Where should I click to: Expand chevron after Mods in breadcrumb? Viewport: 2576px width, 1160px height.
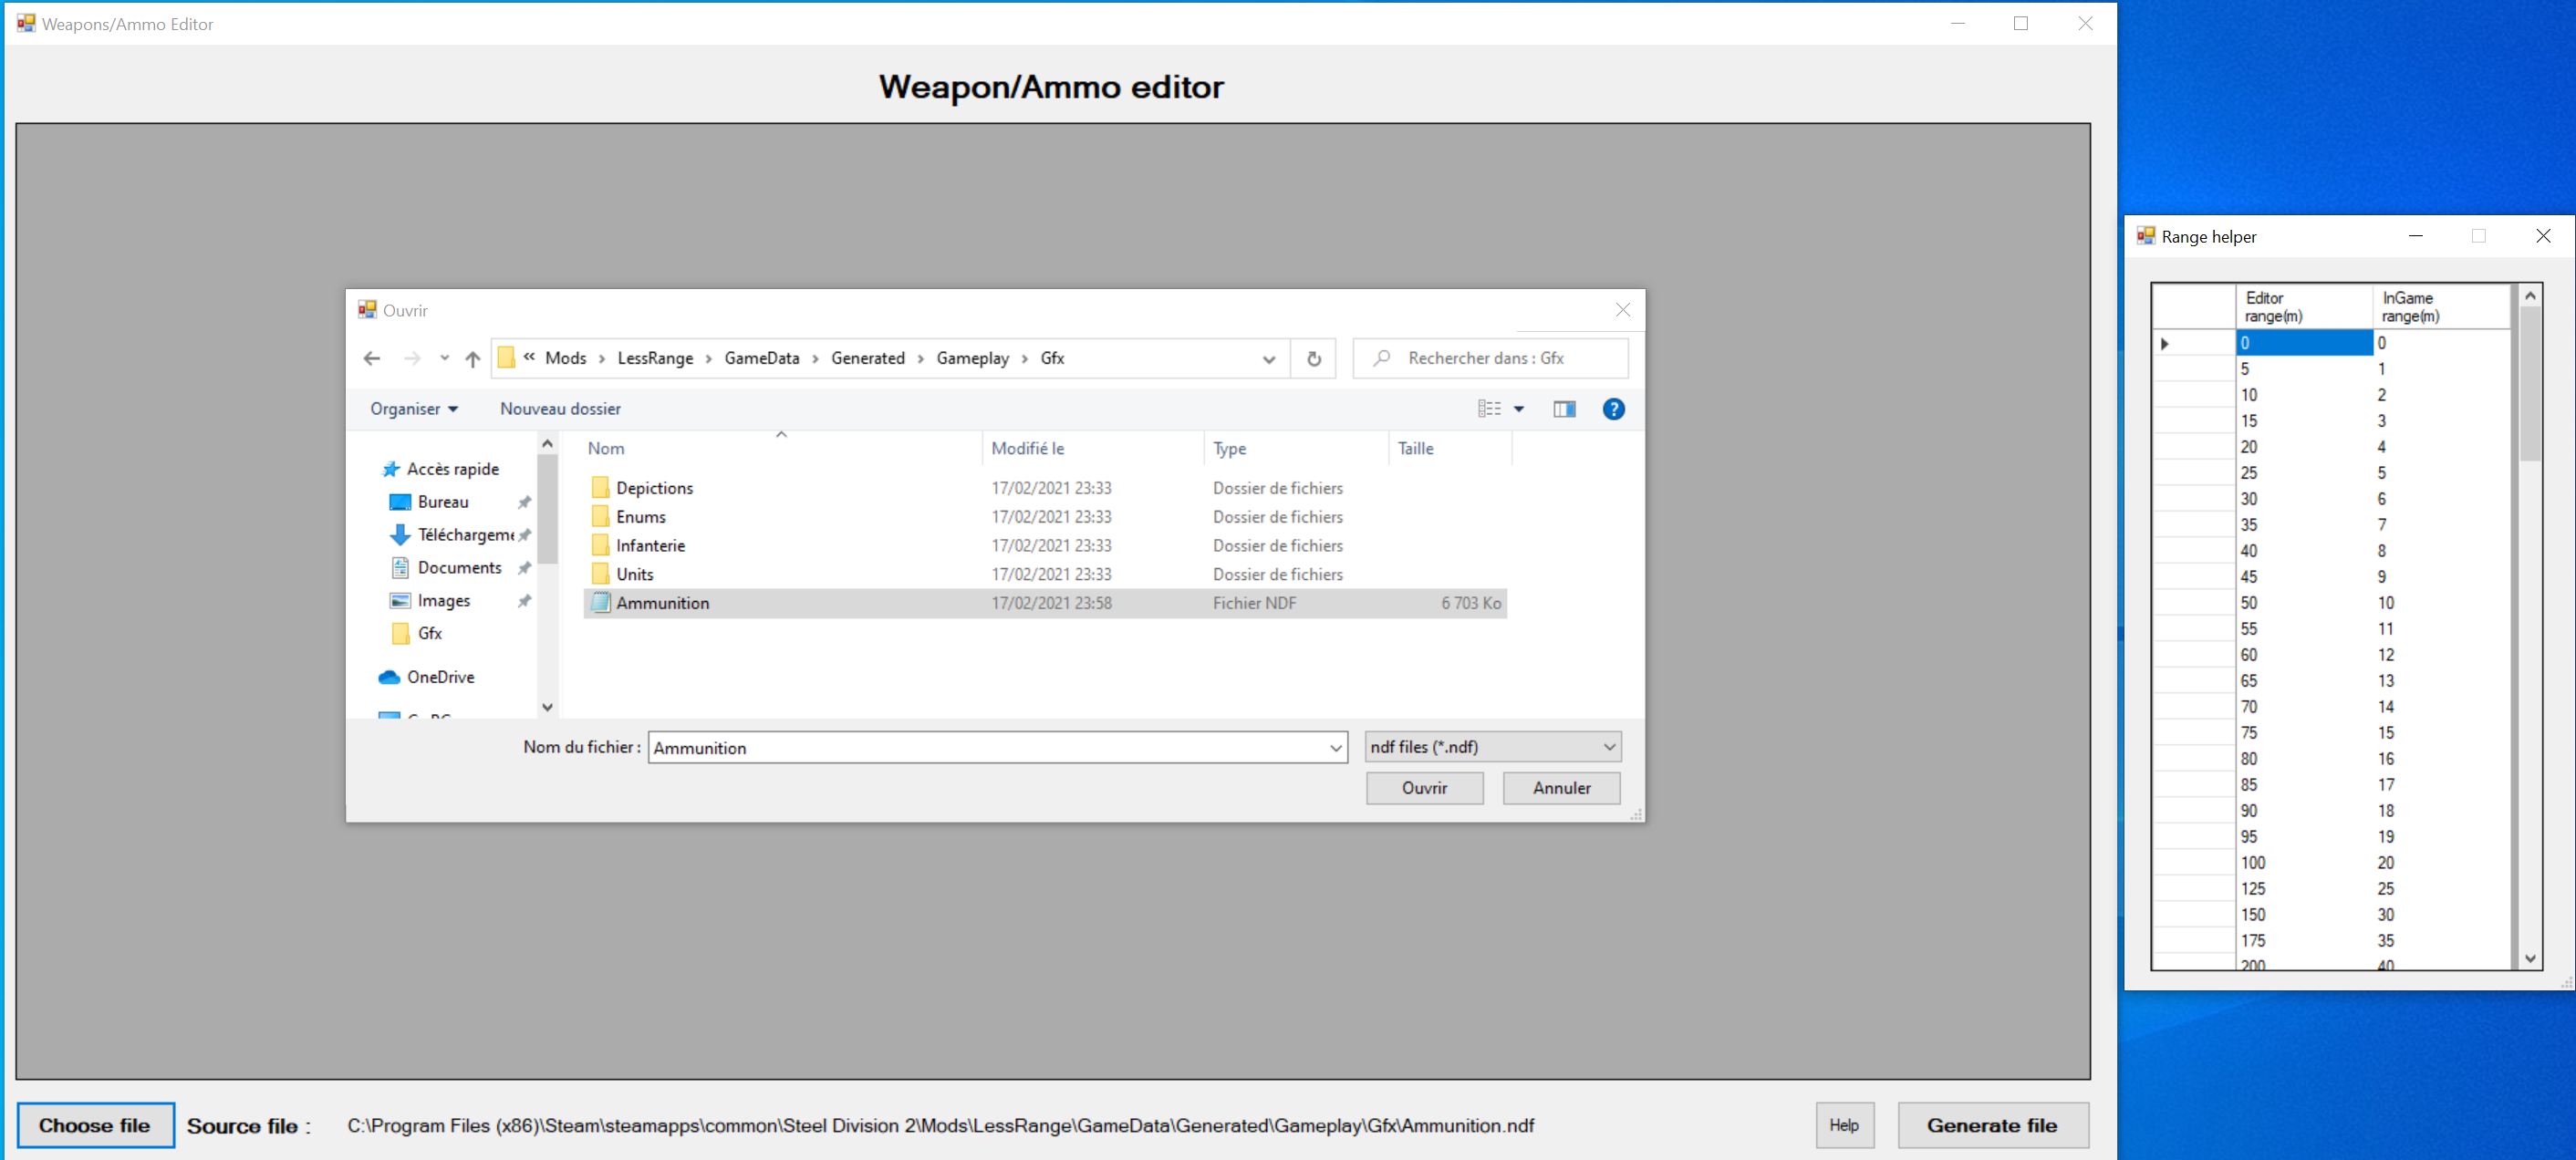(601, 359)
